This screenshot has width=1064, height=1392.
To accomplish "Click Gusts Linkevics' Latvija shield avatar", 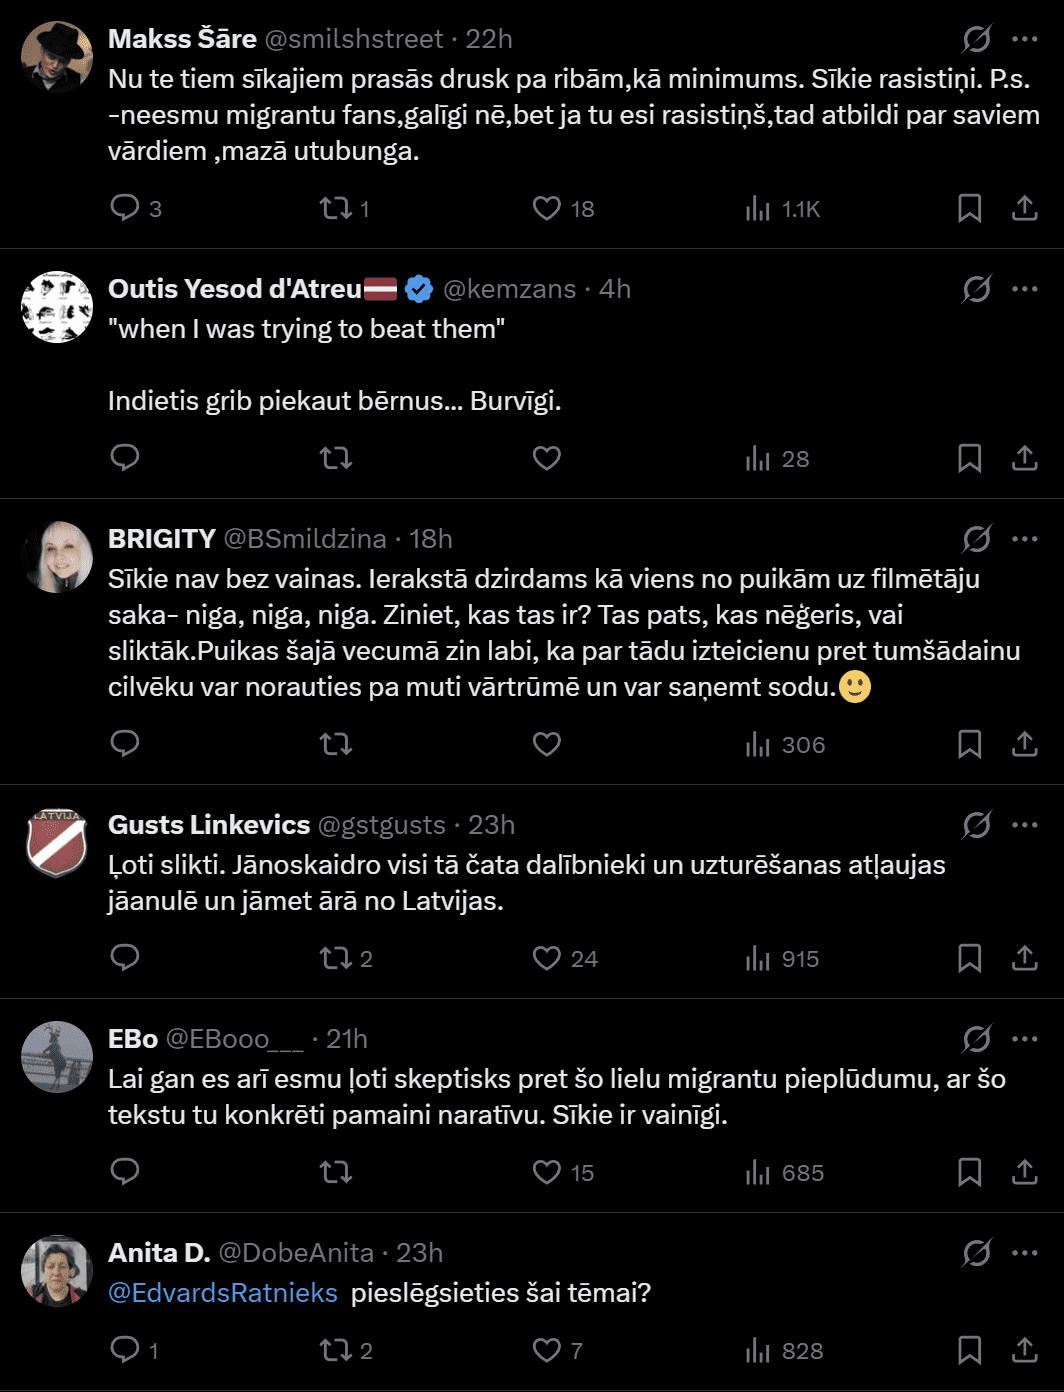I will coord(57,843).
